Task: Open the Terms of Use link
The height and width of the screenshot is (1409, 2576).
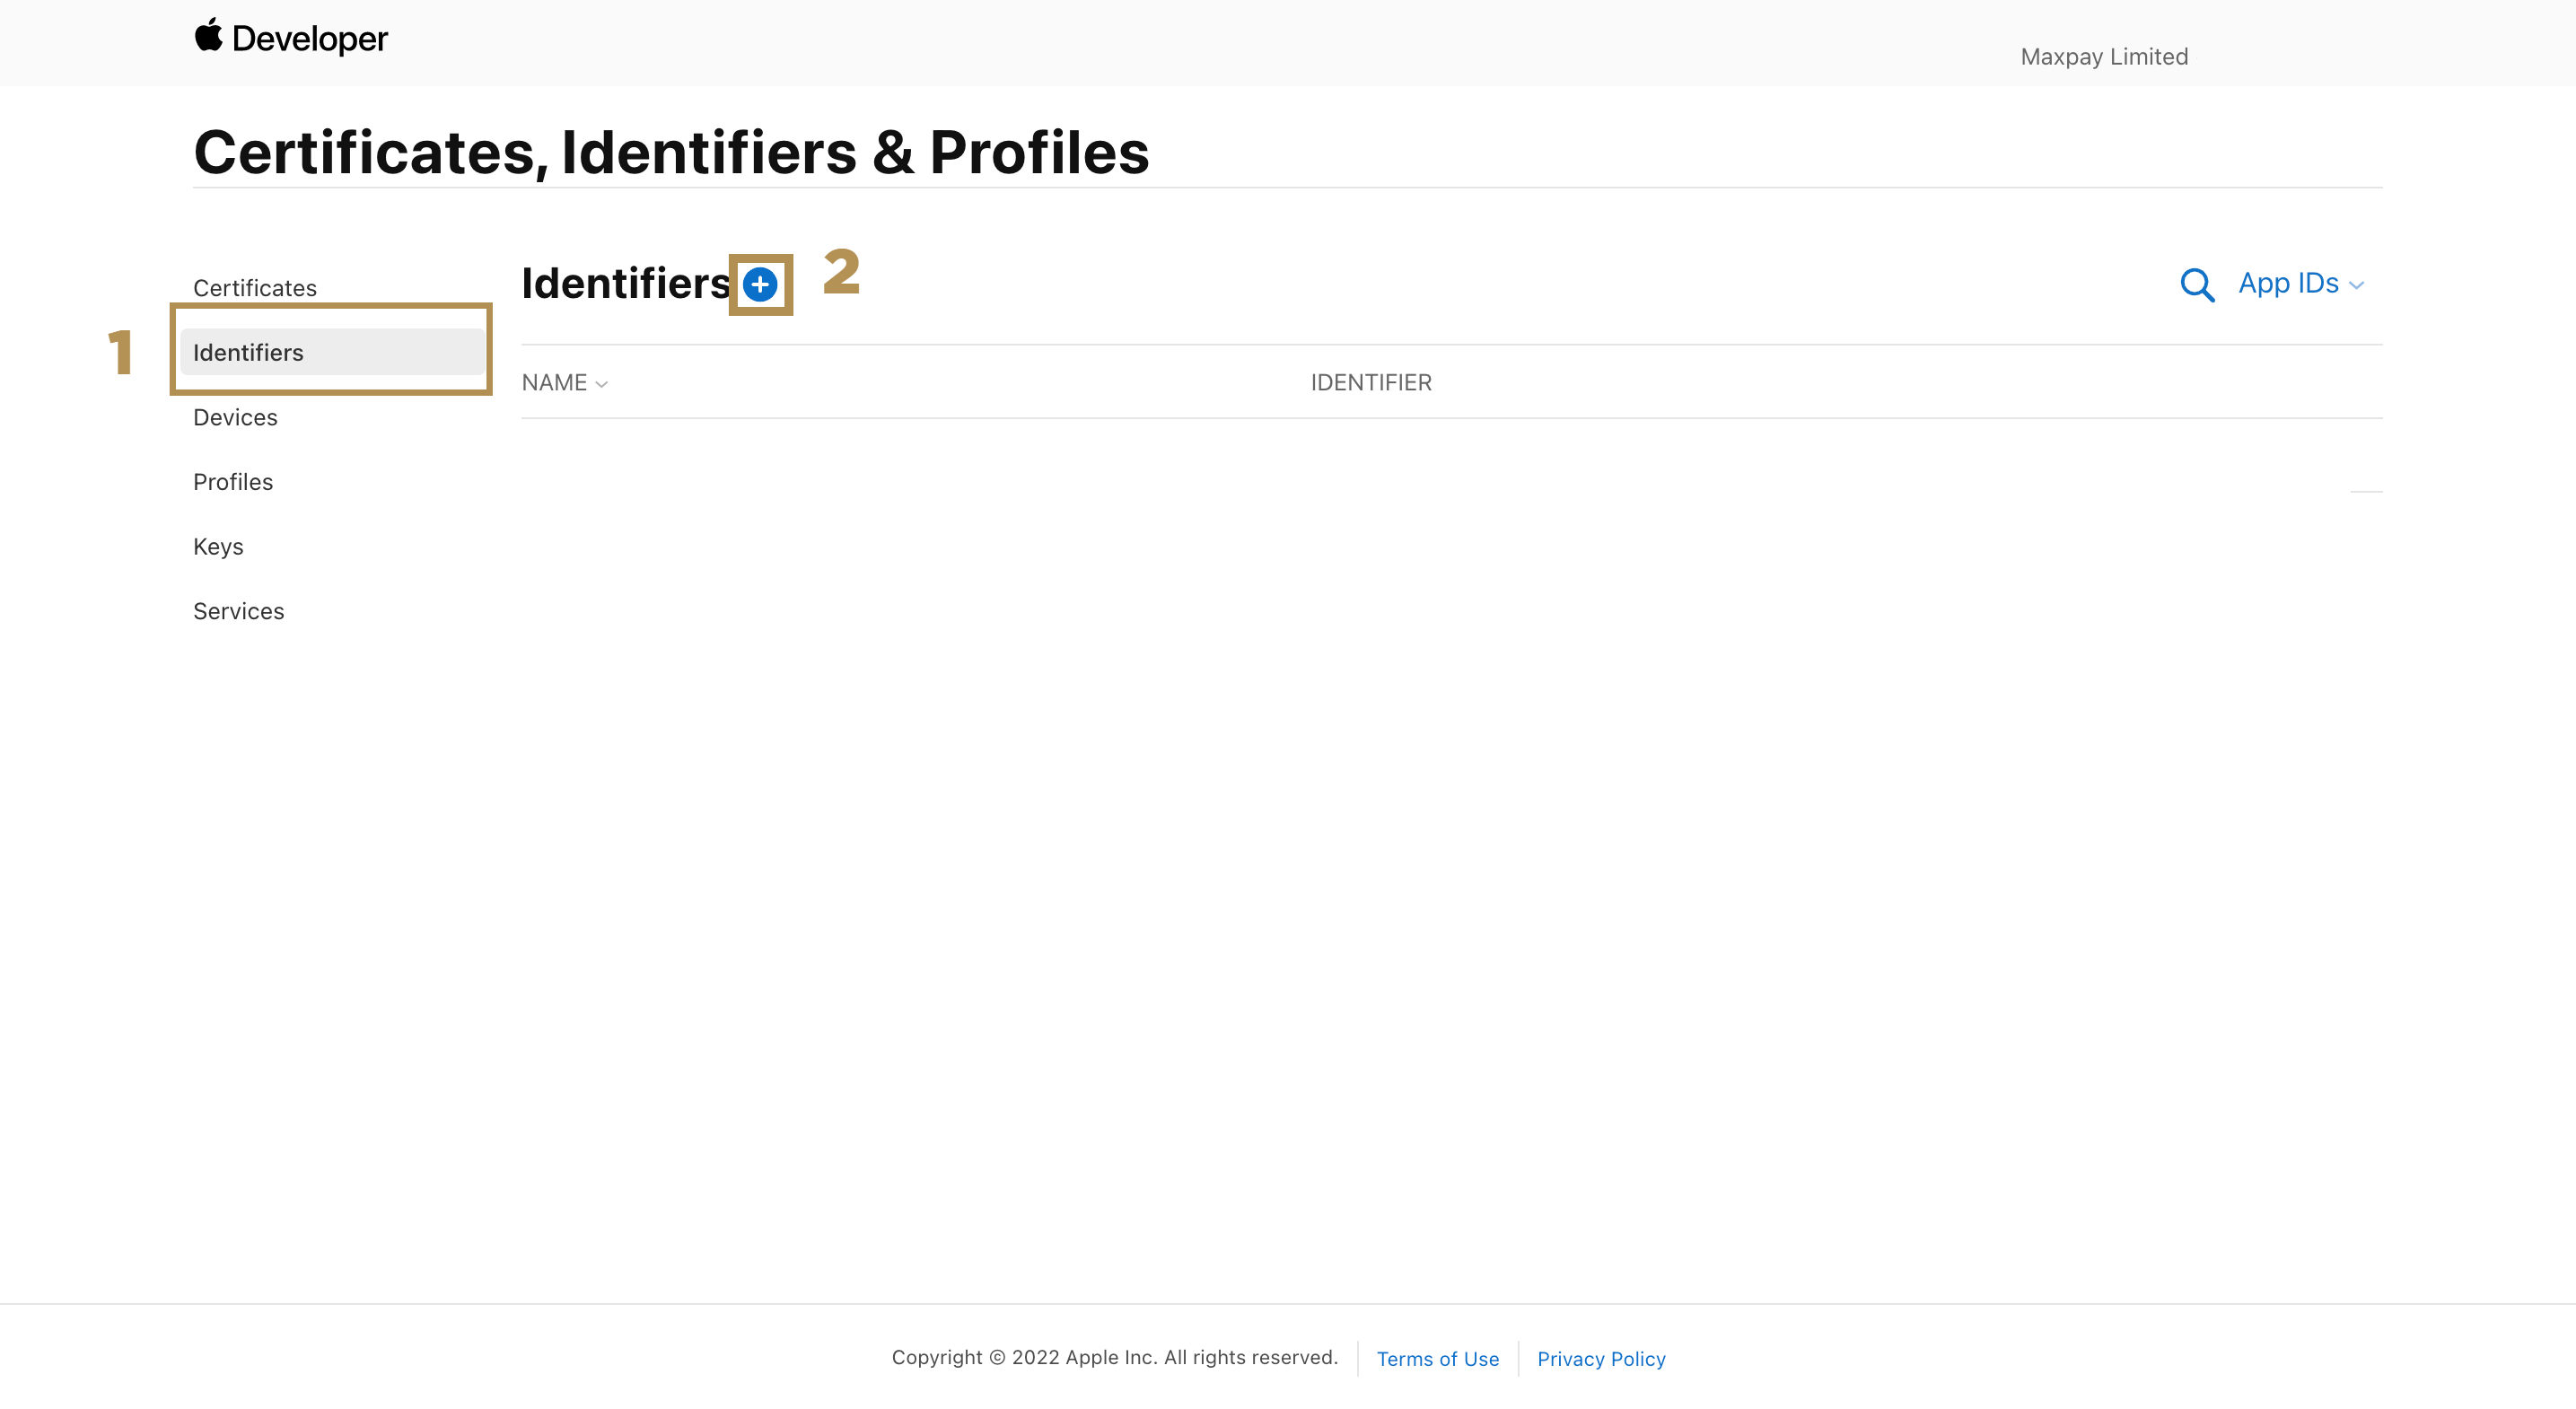Action: pos(1437,1358)
